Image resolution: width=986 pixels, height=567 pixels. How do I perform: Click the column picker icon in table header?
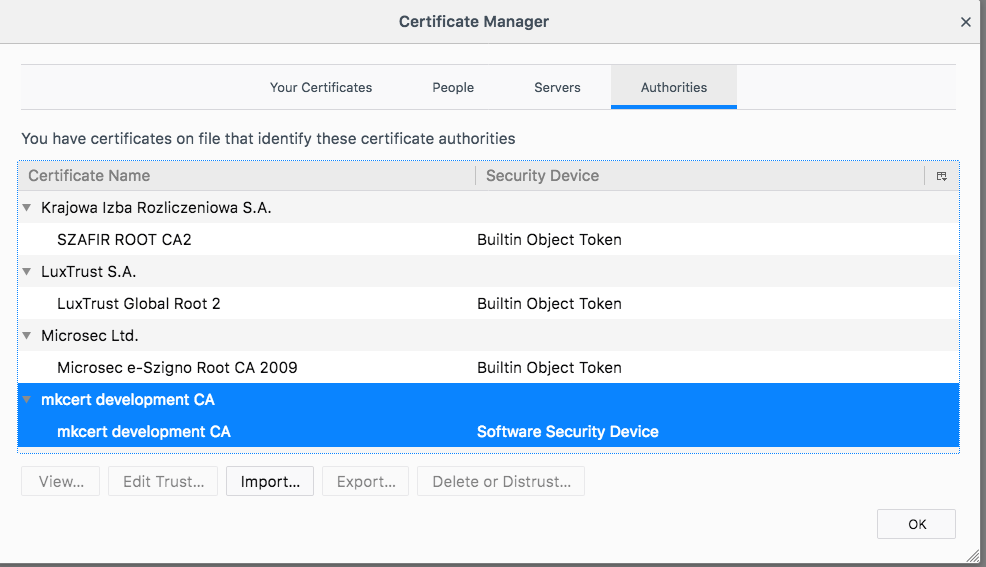coord(941,176)
